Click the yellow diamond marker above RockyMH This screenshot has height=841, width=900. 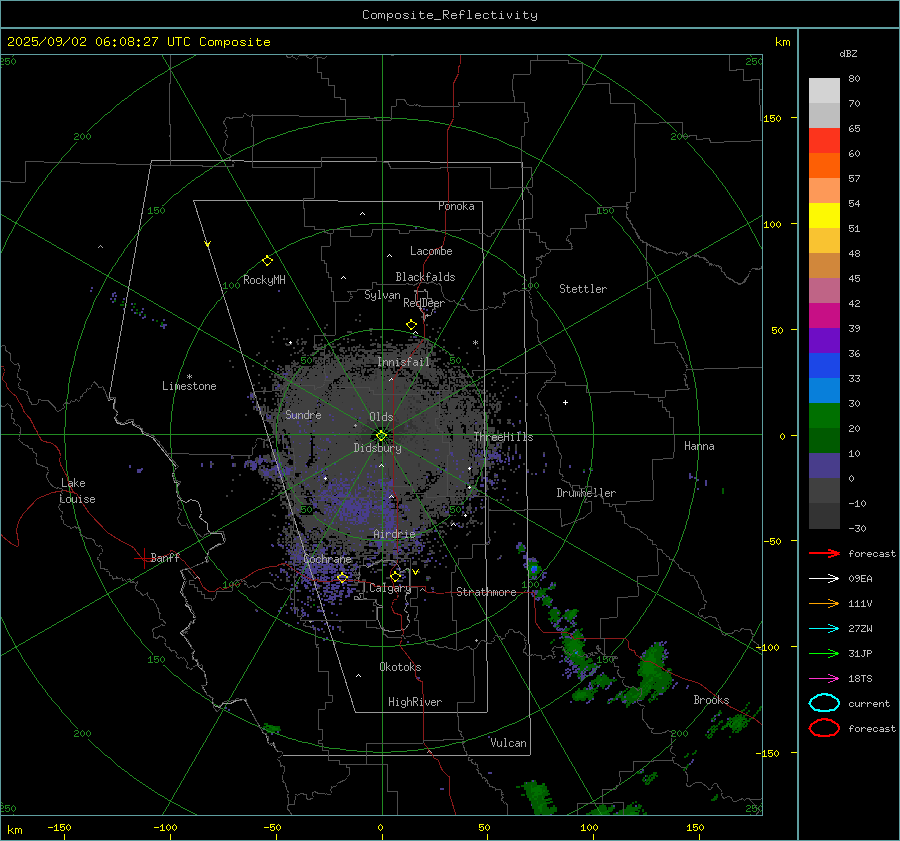click(x=267, y=261)
